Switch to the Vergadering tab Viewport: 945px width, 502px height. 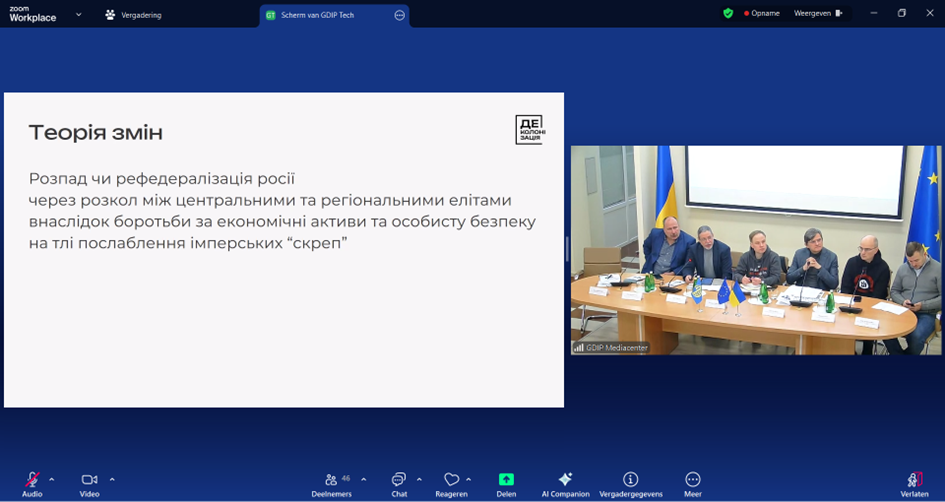[x=133, y=15]
